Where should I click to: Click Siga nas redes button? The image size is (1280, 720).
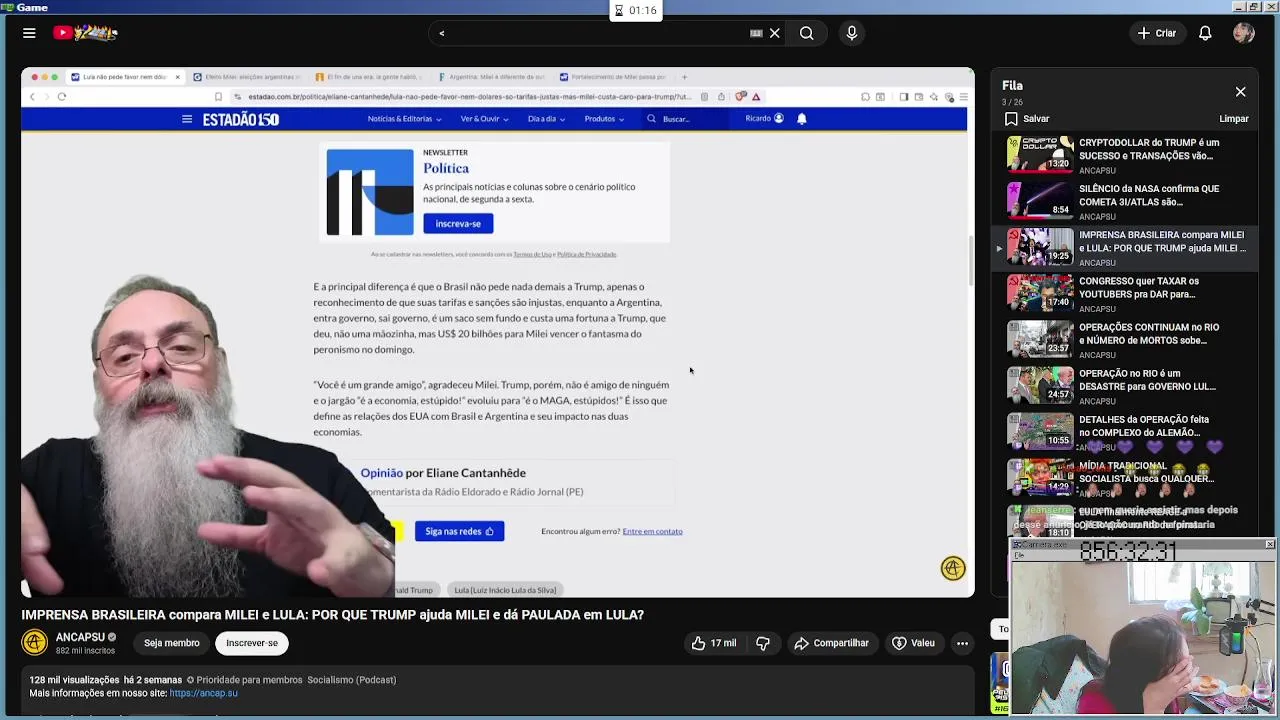click(x=459, y=531)
